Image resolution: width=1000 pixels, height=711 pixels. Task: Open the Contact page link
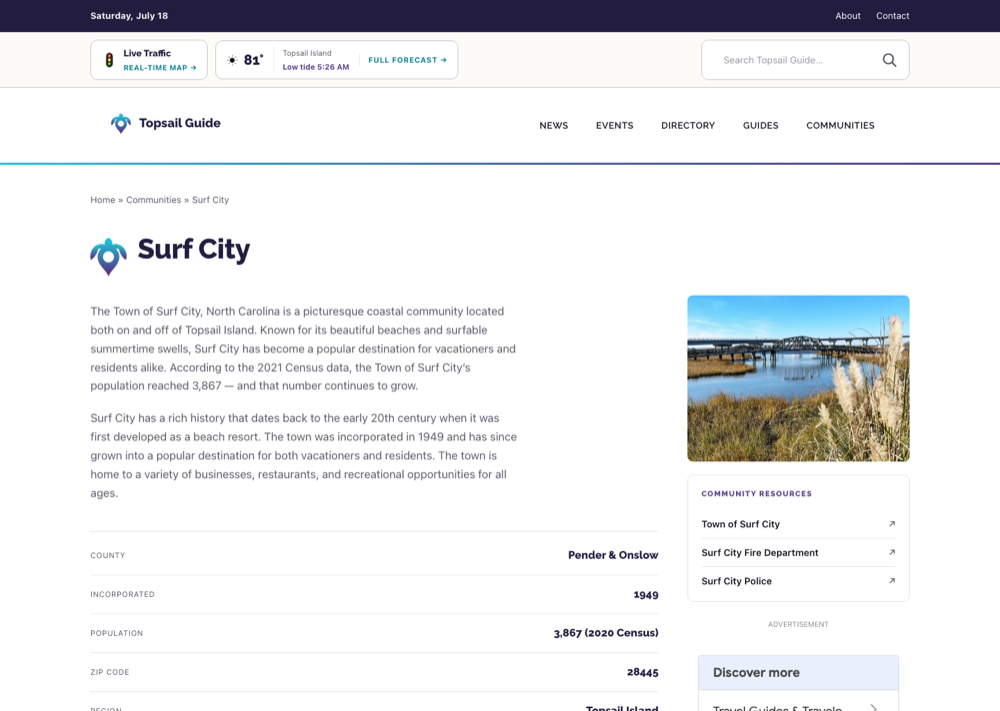893,16
